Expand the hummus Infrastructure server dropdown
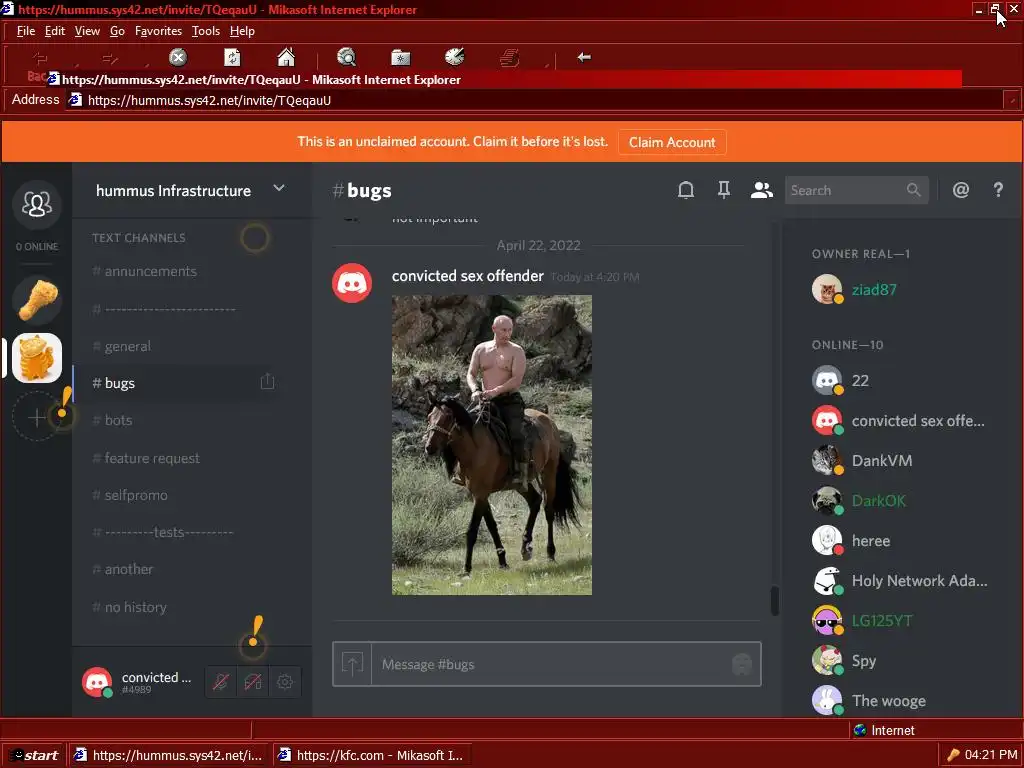This screenshot has width=1024, height=768. (x=279, y=189)
